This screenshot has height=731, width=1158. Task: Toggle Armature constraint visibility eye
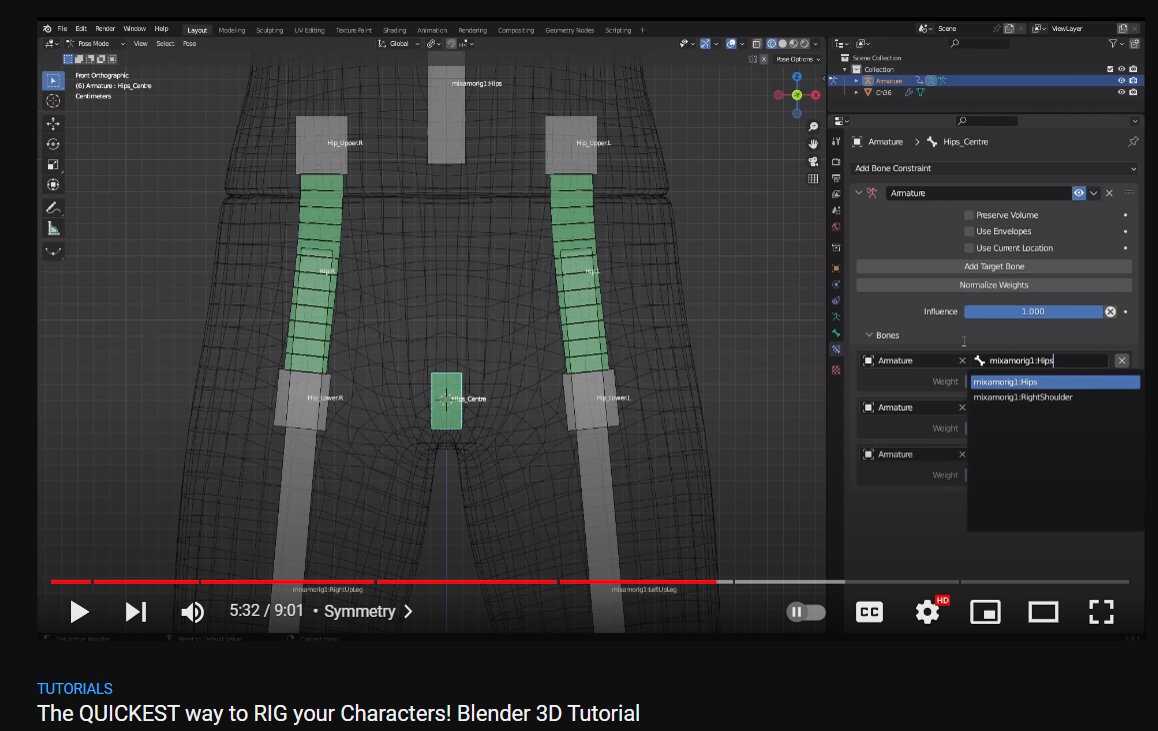1079,193
